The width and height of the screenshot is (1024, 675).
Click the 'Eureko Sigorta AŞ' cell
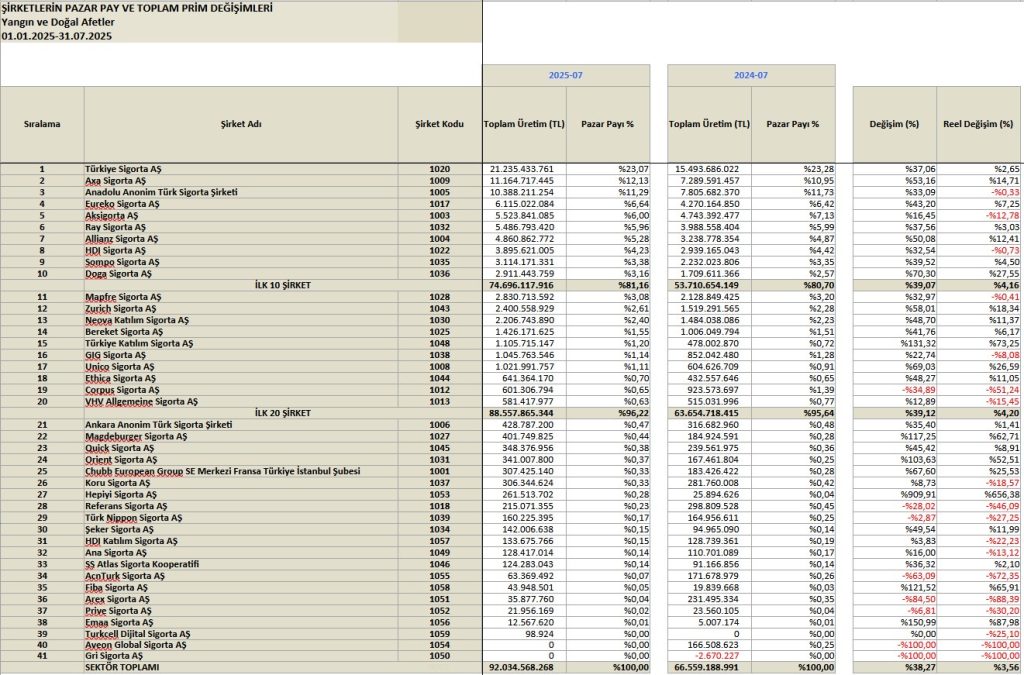click(x=241, y=204)
